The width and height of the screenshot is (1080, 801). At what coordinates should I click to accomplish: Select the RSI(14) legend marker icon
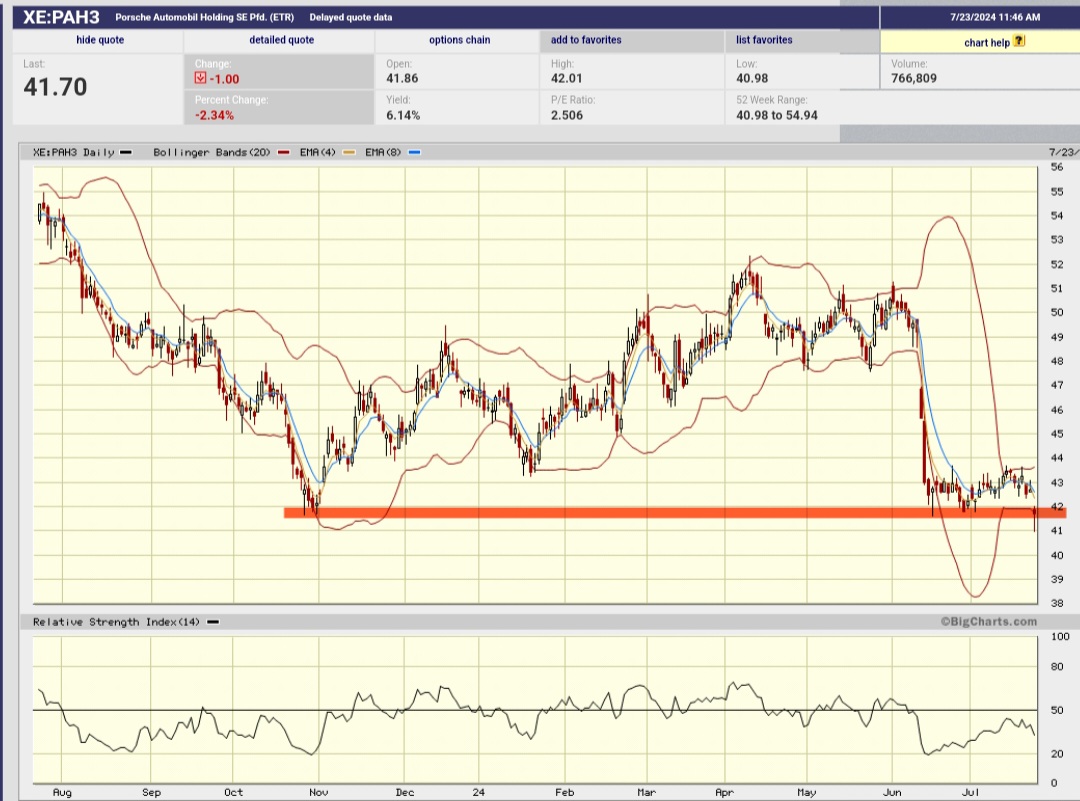pos(211,621)
